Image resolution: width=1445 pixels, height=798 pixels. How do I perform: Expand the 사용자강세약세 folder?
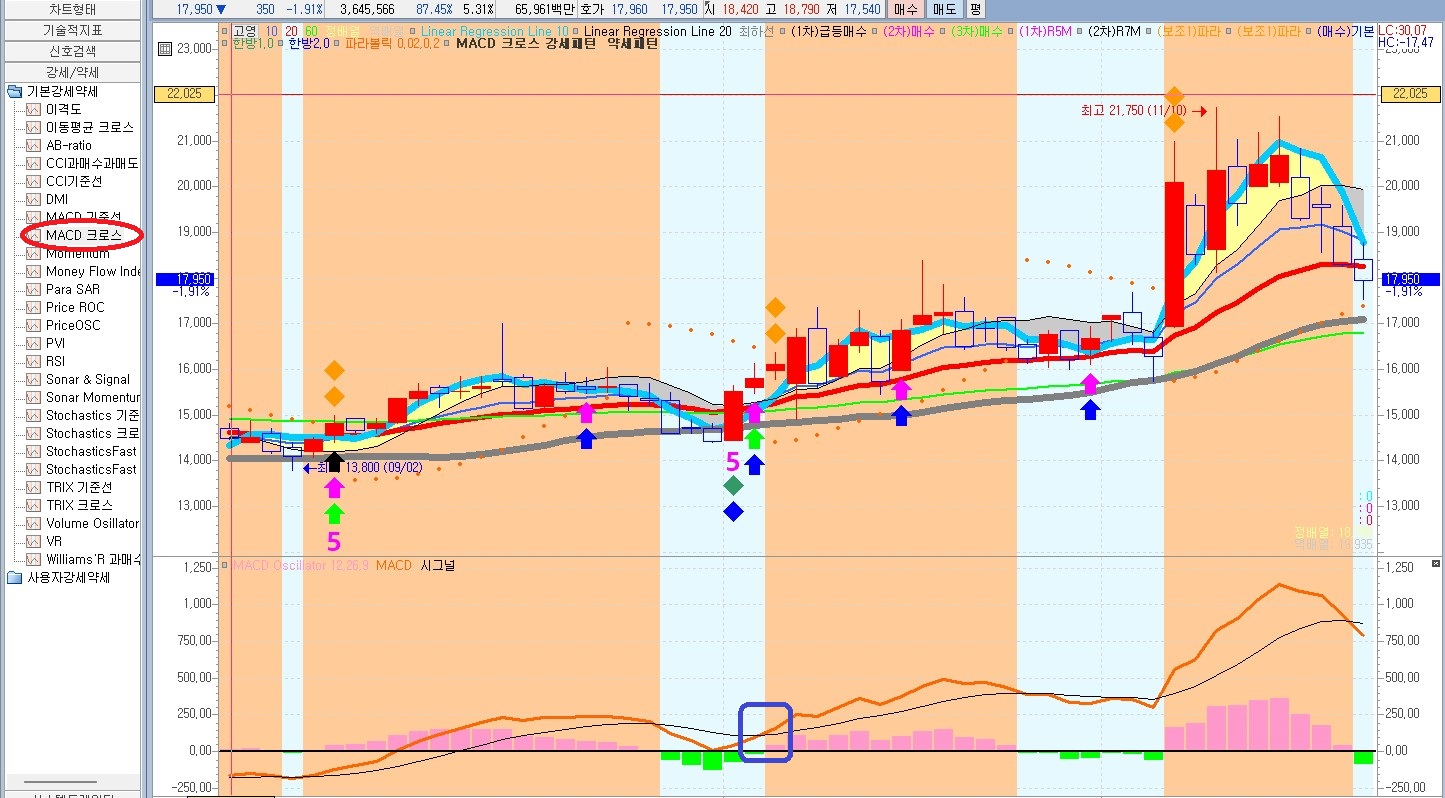[14, 578]
